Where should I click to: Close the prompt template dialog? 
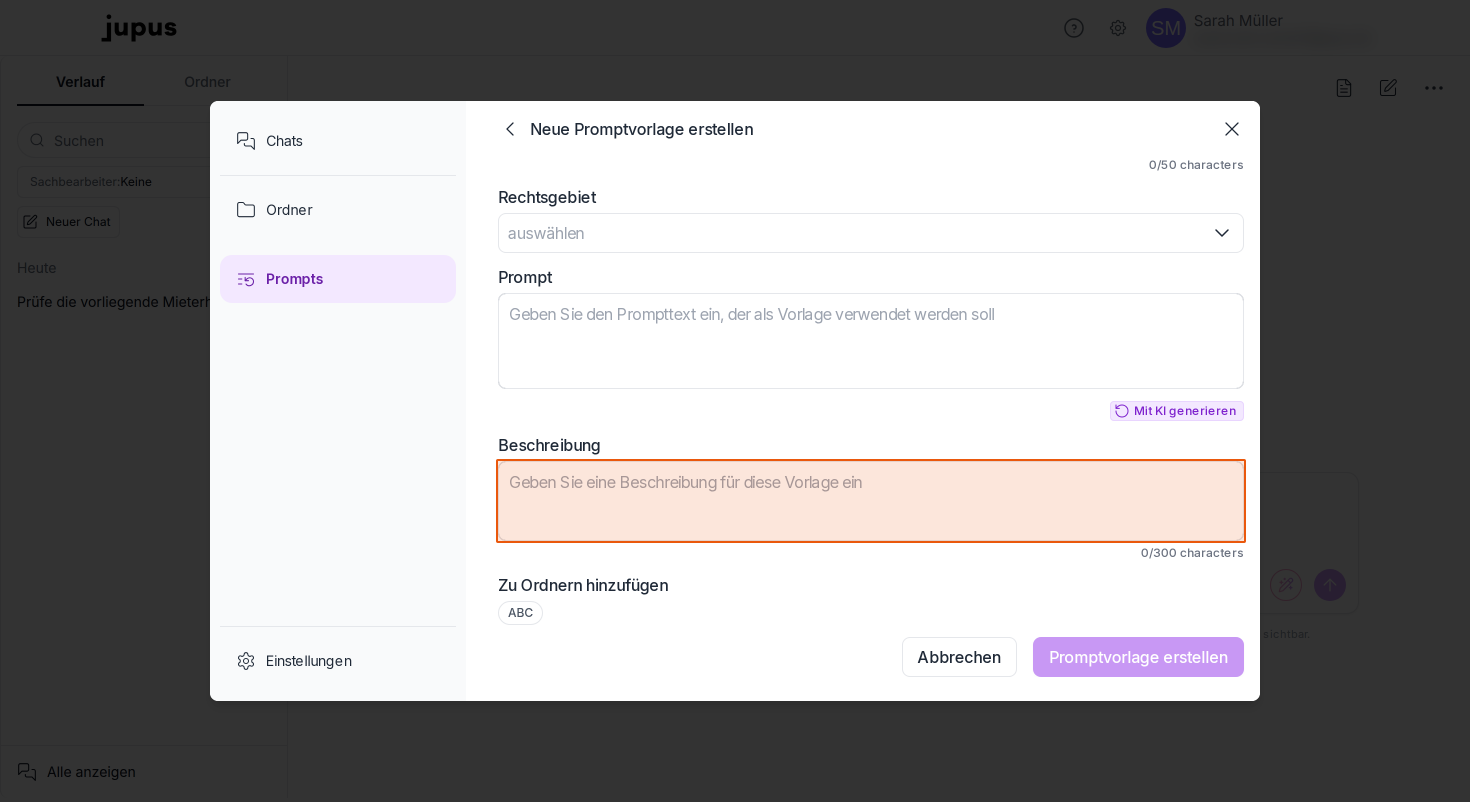tap(1232, 129)
